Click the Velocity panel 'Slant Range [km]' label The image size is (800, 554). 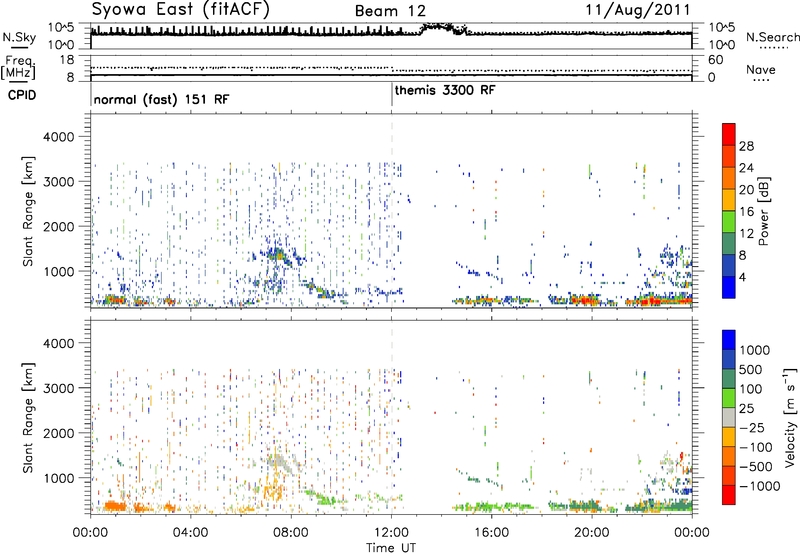tap(28, 418)
